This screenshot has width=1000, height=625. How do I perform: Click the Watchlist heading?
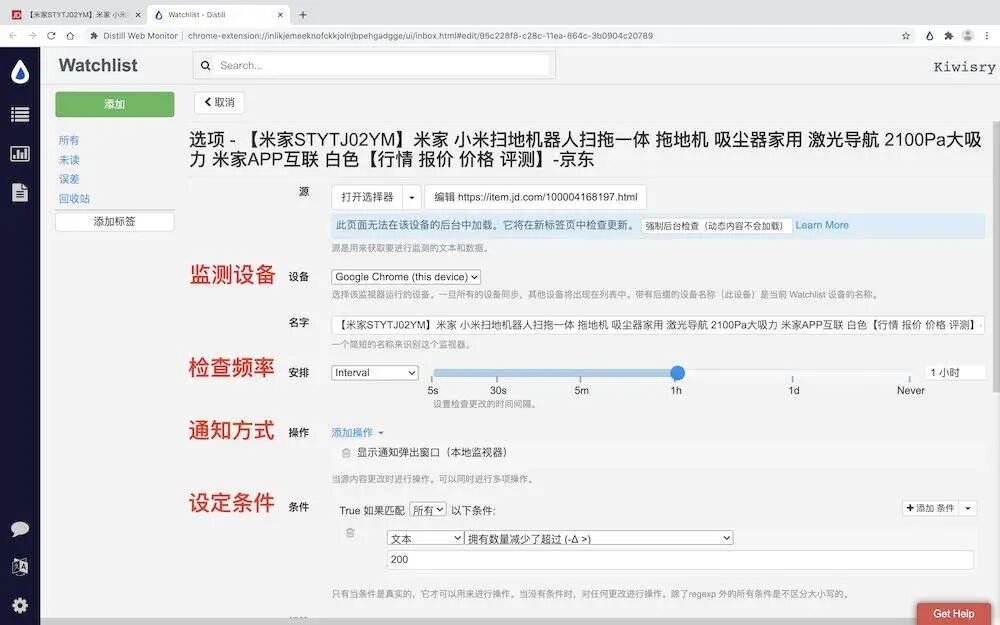[98, 65]
